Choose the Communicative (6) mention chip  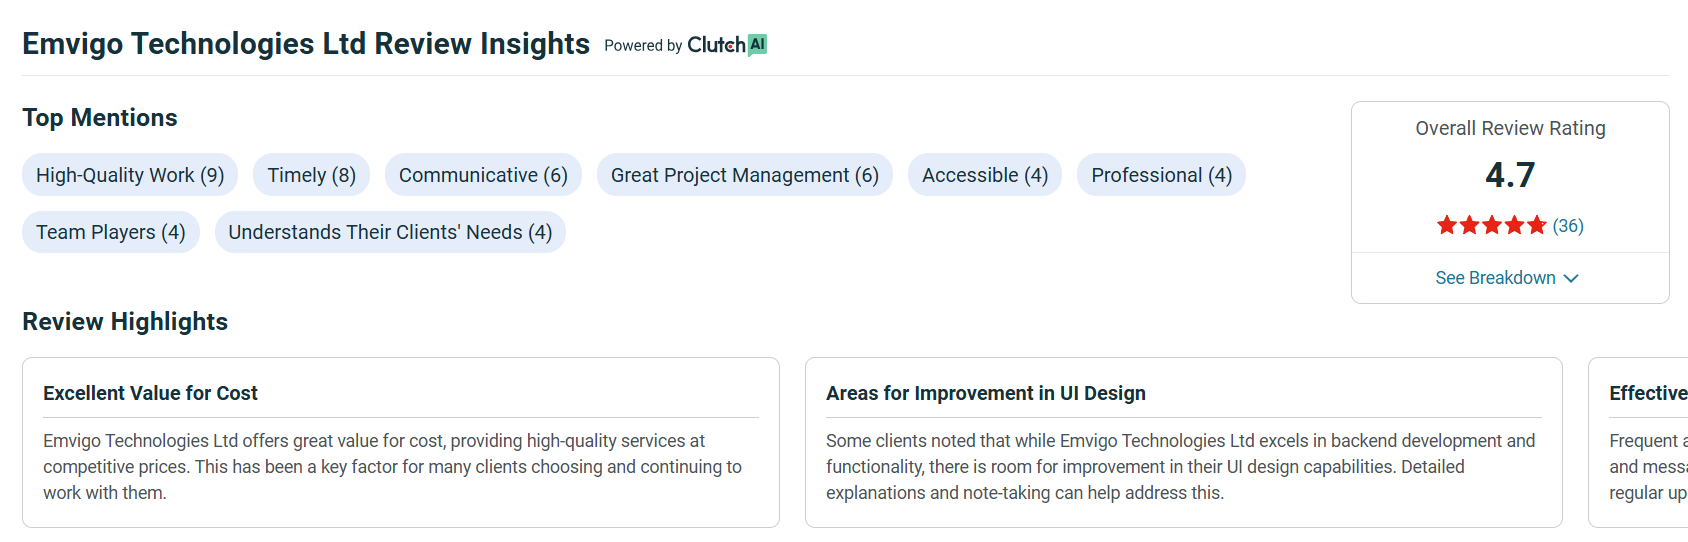483,175
